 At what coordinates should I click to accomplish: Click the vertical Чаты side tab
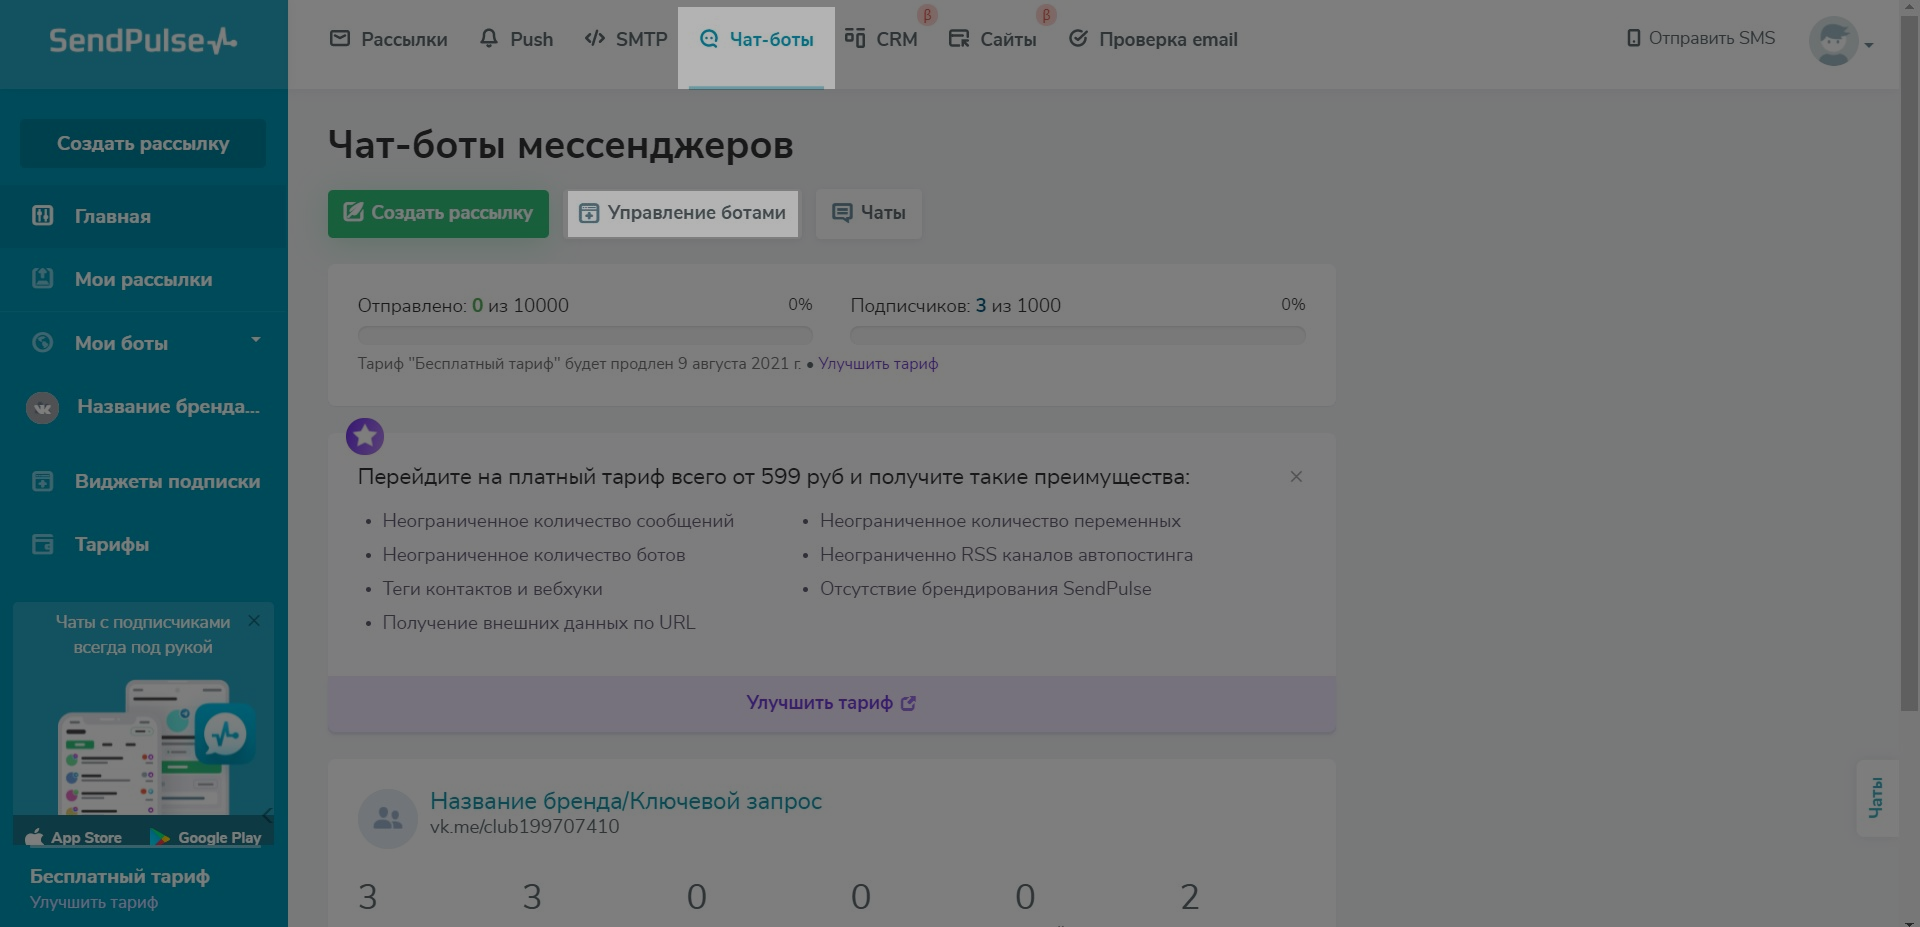pos(1876,798)
